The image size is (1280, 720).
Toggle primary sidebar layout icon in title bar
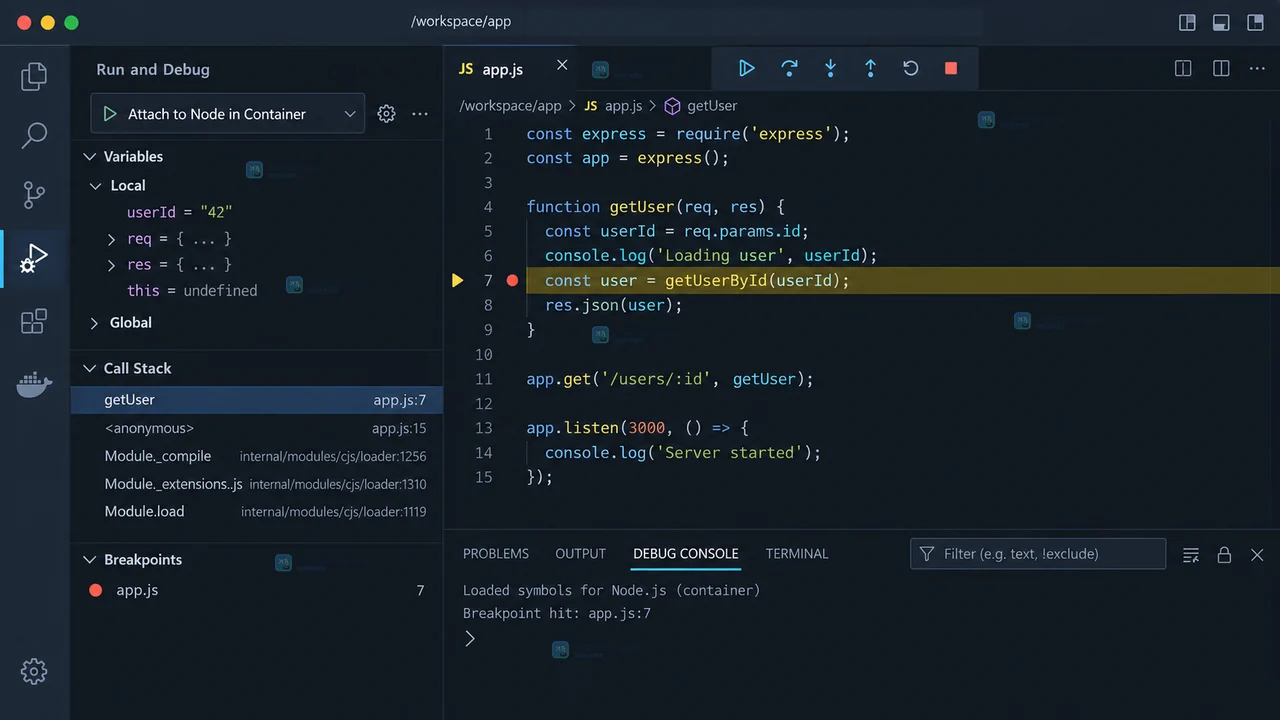point(1187,22)
